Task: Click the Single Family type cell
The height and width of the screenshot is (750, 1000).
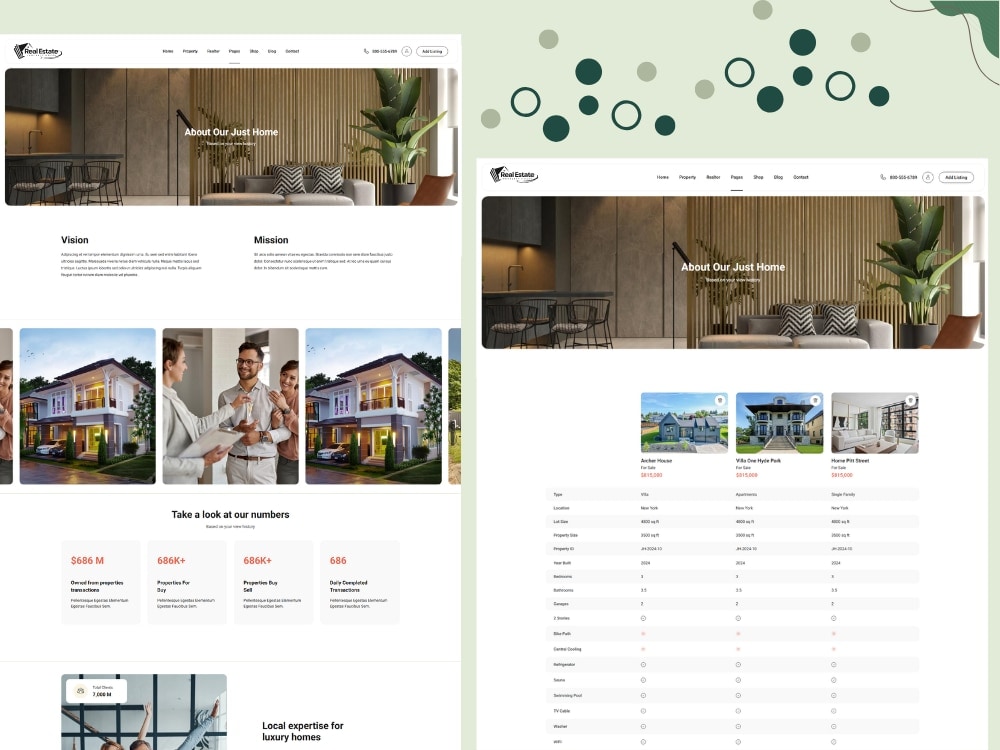Action: (x=843, y=494)
